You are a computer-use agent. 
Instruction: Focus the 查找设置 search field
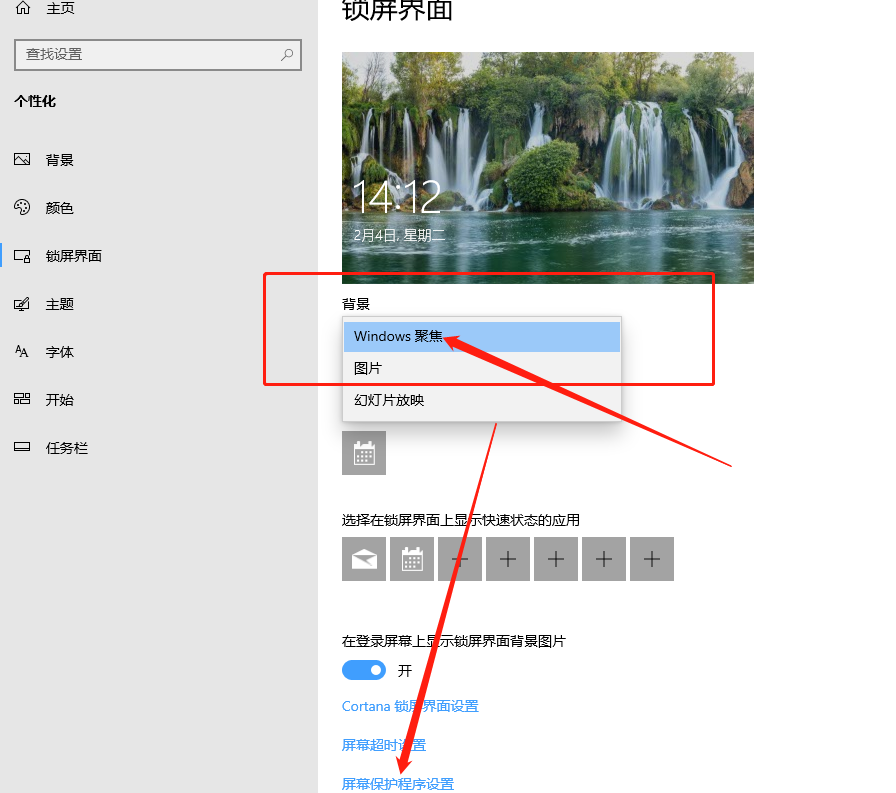158,55
